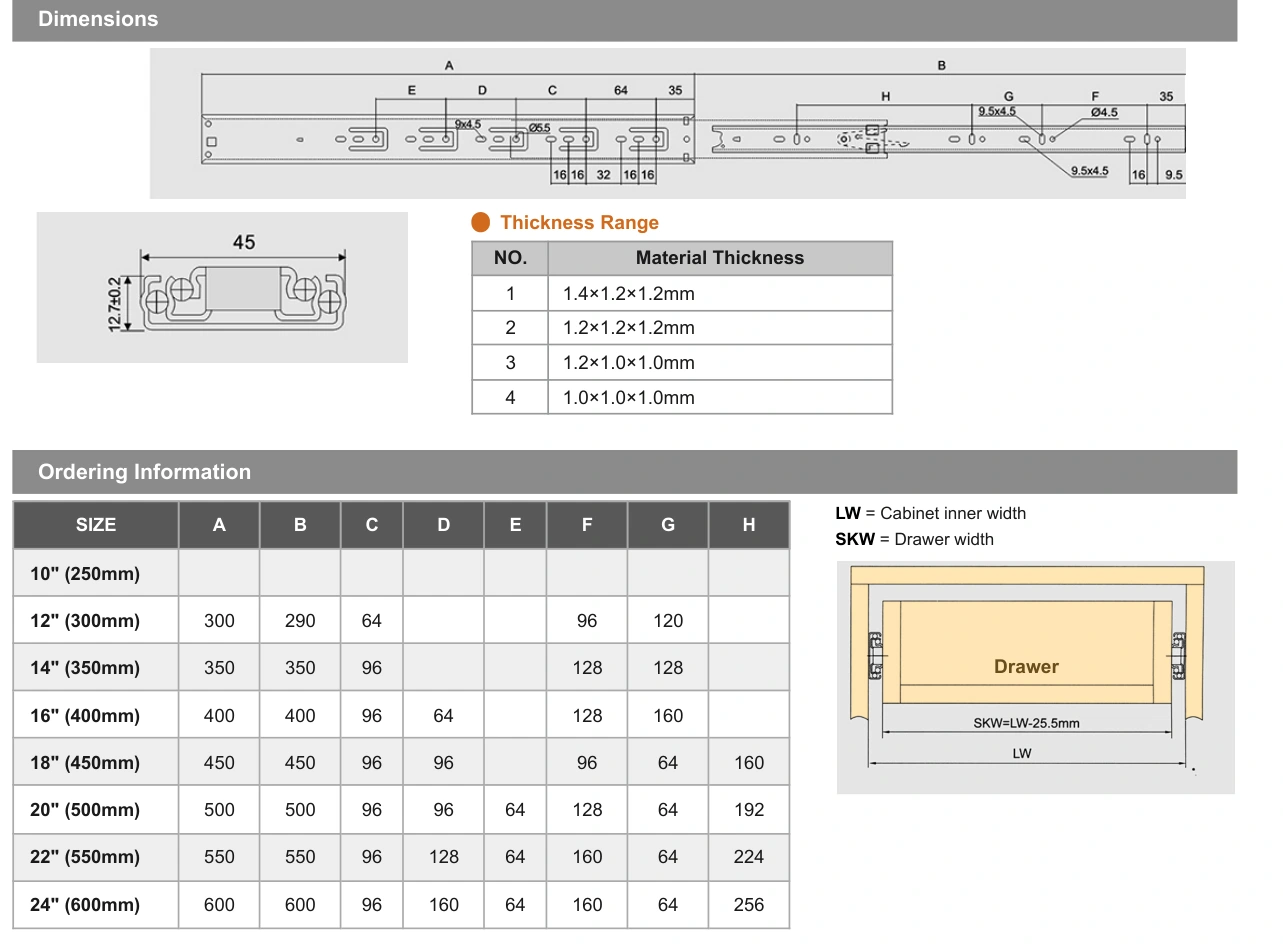Click column header D in the ordering table
Screen dimensions: 1283x950
[444, 525]
